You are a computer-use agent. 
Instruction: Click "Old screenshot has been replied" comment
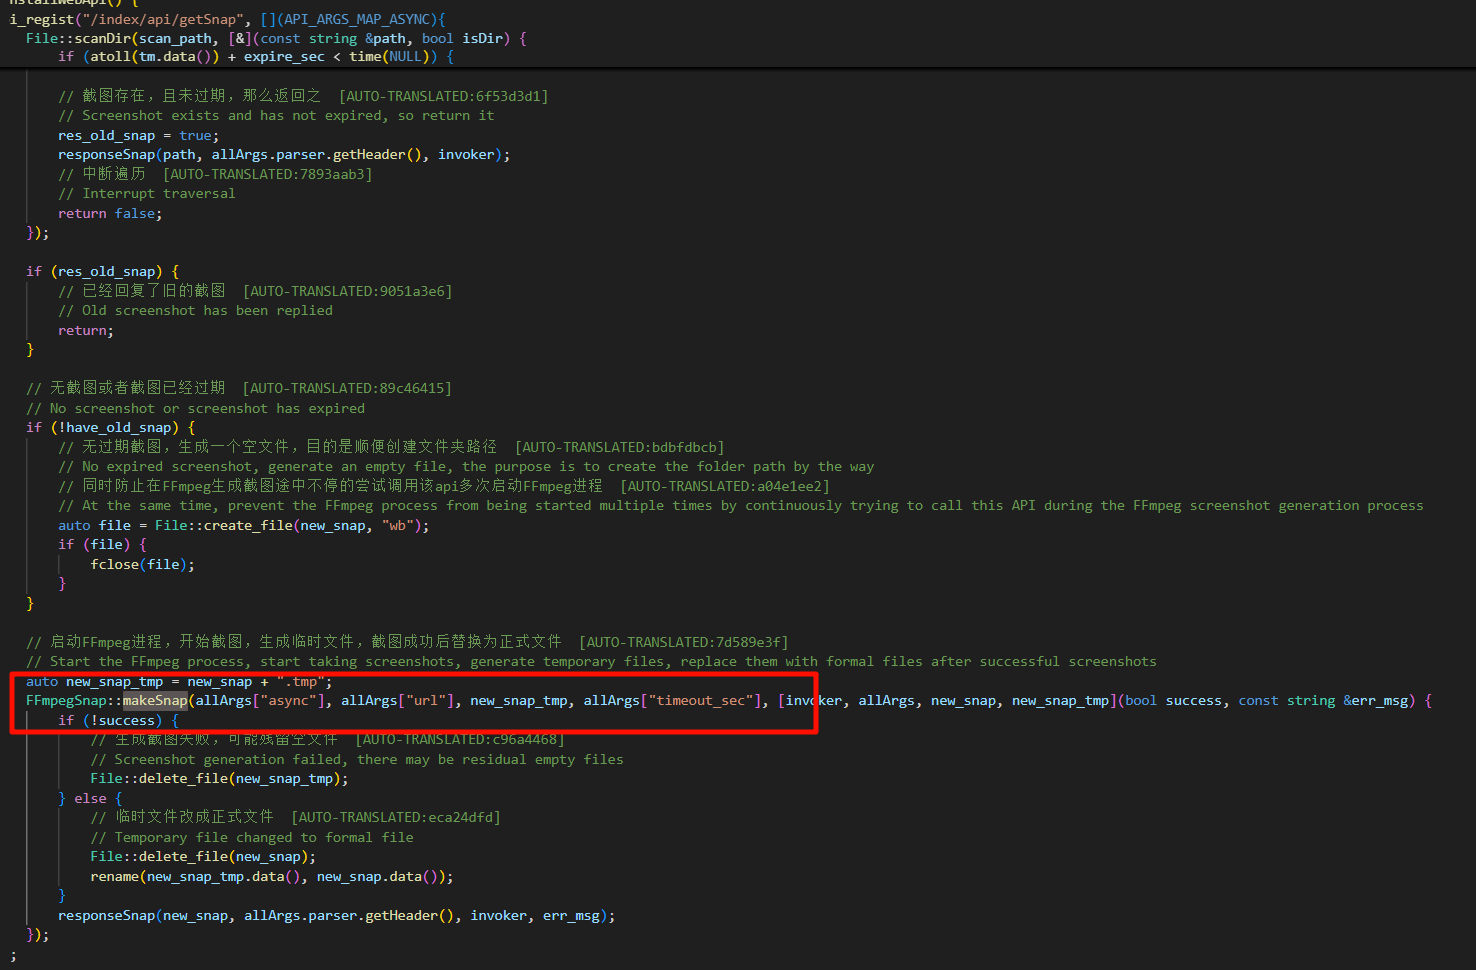(x=207, y=310)
